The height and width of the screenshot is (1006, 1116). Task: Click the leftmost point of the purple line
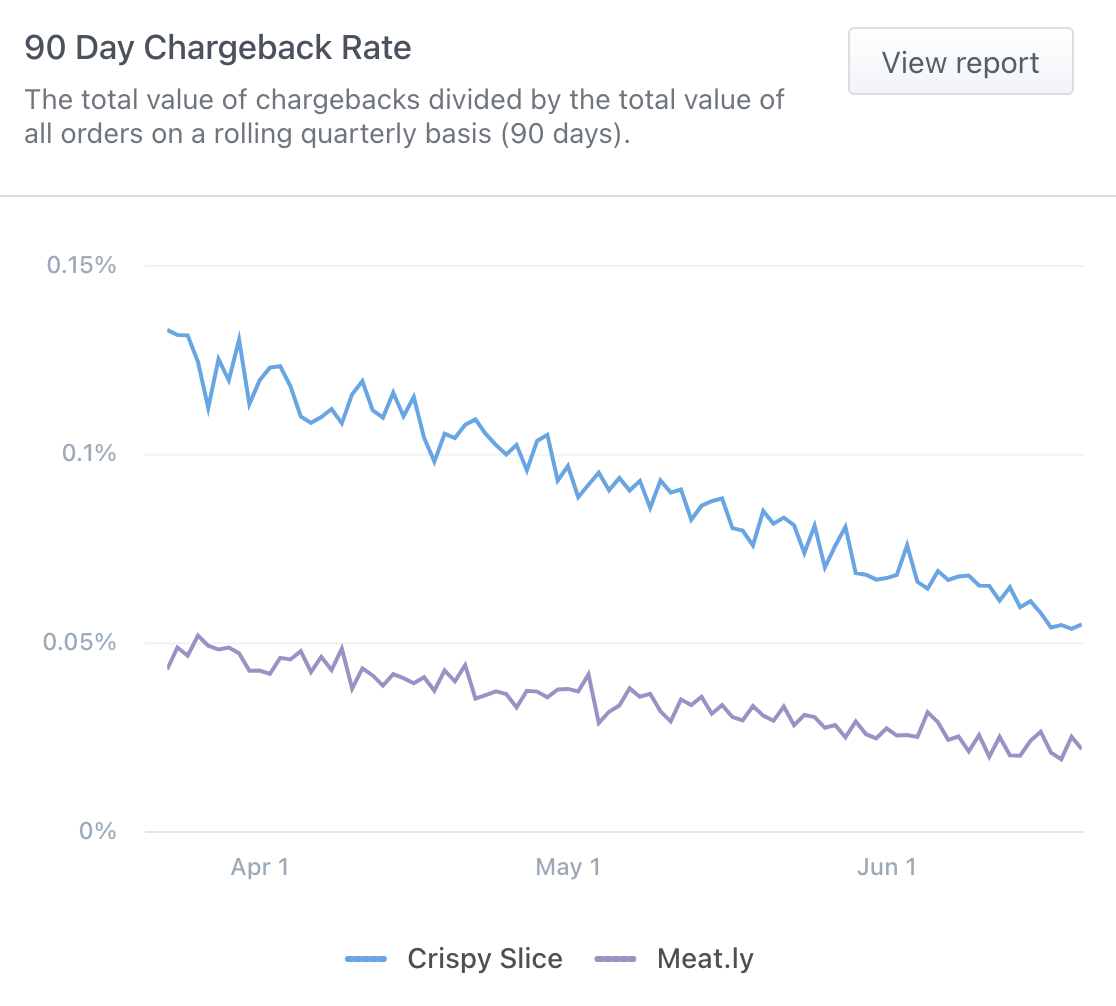(x=168, y=668)
